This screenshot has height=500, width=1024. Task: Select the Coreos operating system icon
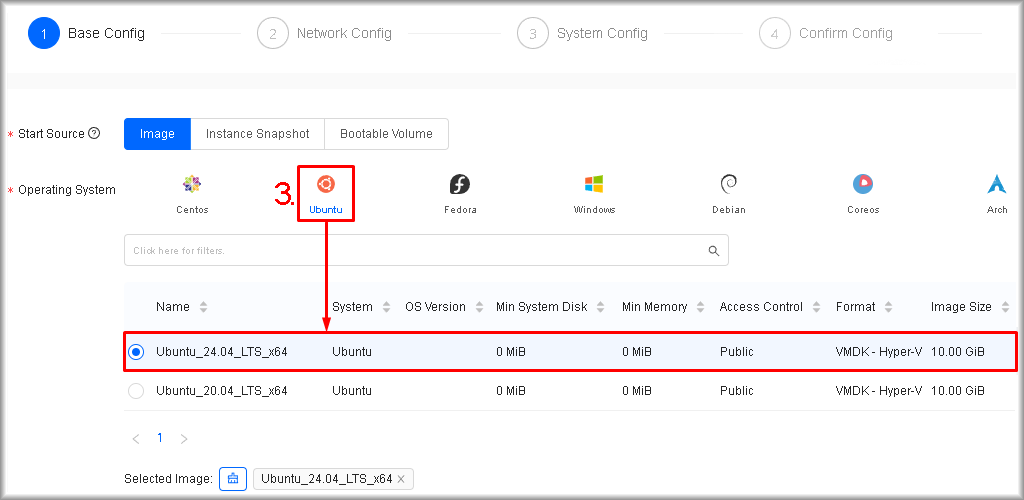pyautogui.click(x=863, y=185)
